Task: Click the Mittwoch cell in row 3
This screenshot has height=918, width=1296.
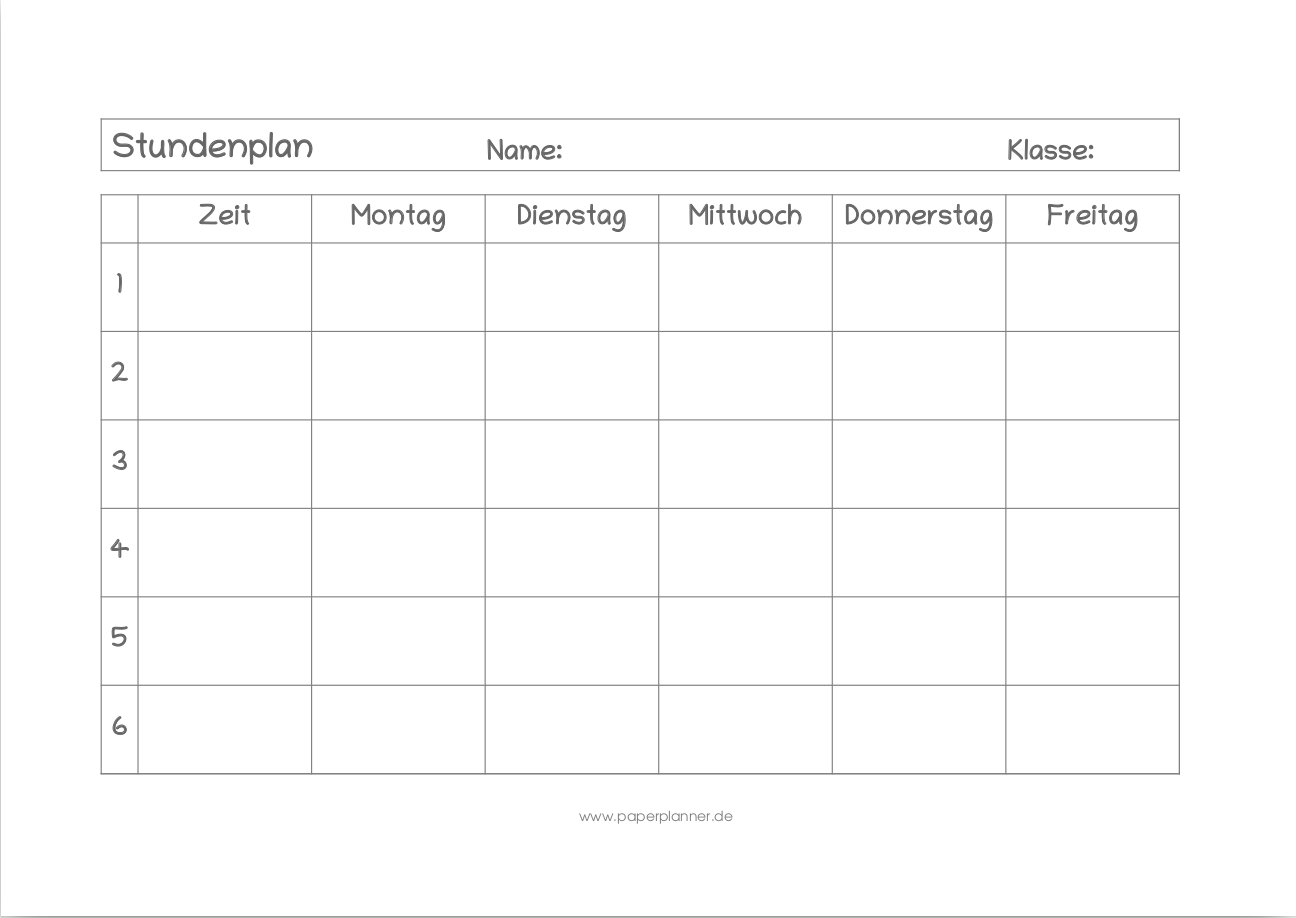Action: tap(745, 464)
